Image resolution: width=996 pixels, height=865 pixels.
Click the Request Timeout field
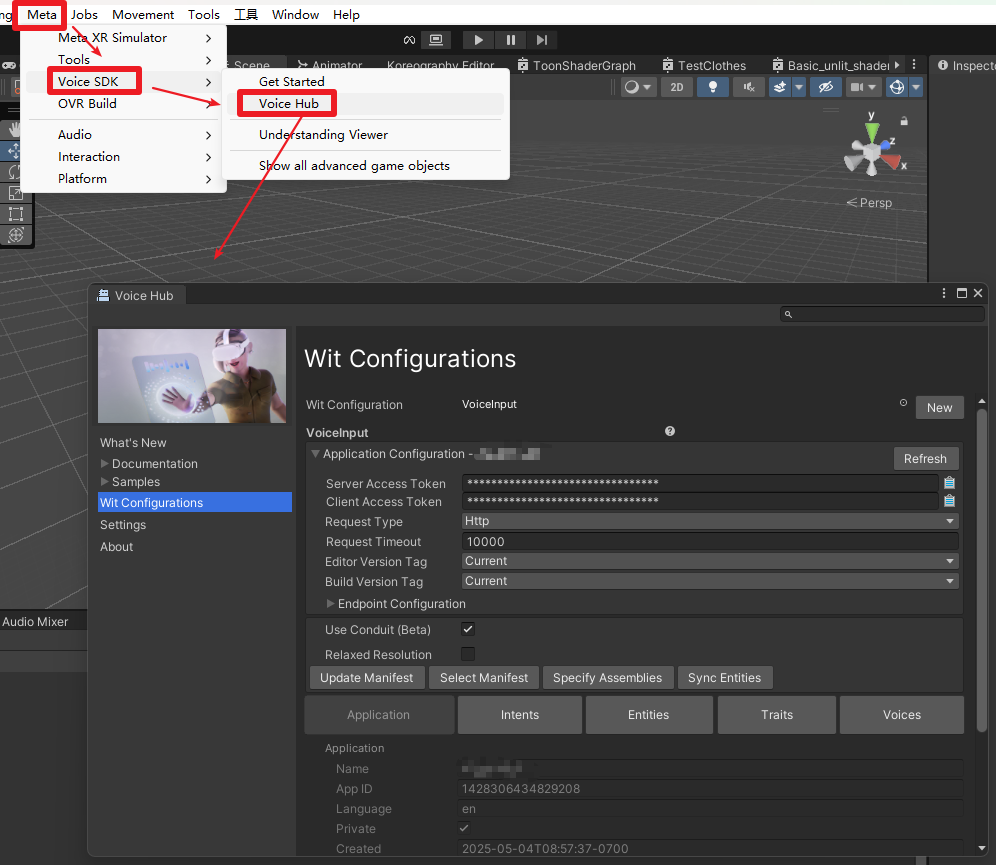[x=710, y=542]
